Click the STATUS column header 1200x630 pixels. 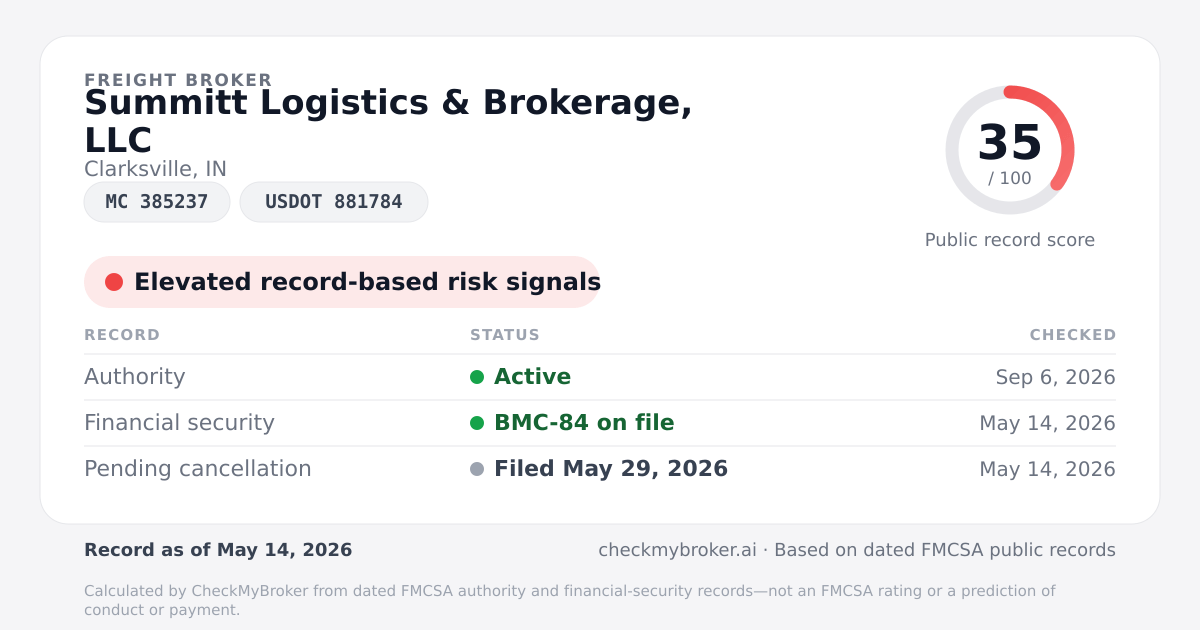(505, 335)
